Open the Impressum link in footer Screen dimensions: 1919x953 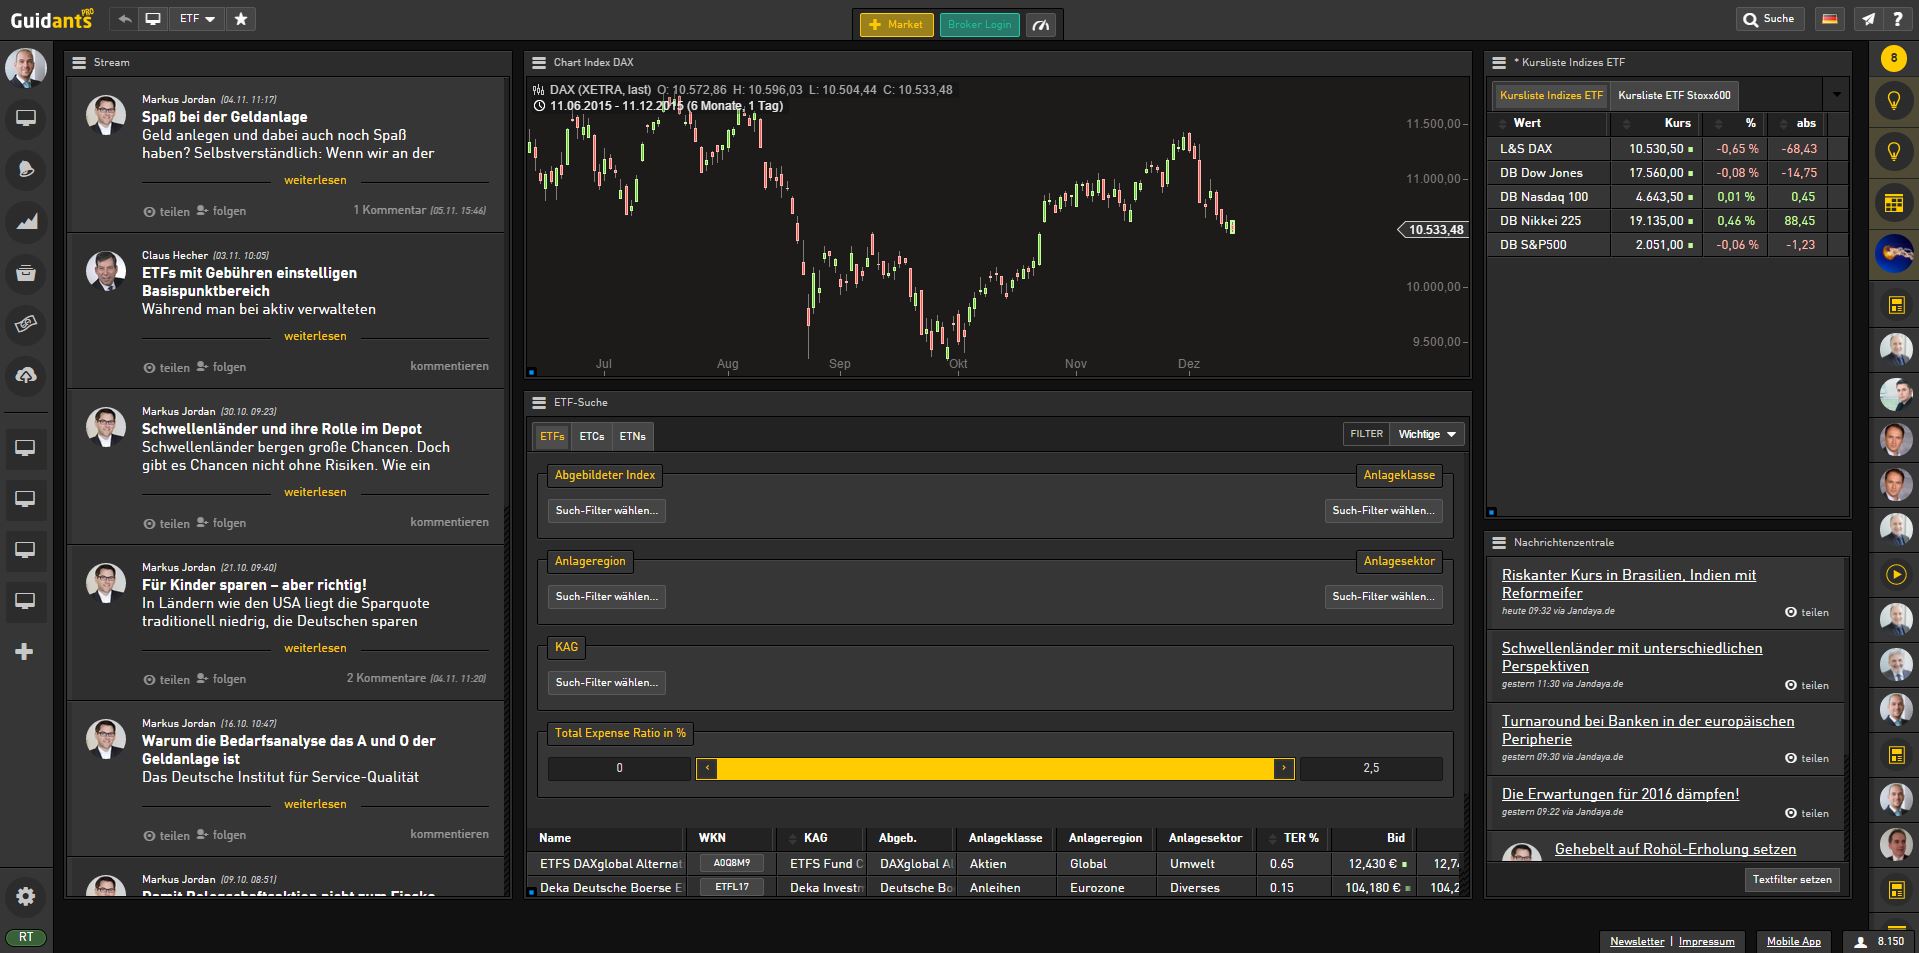tap(1706, 942)
